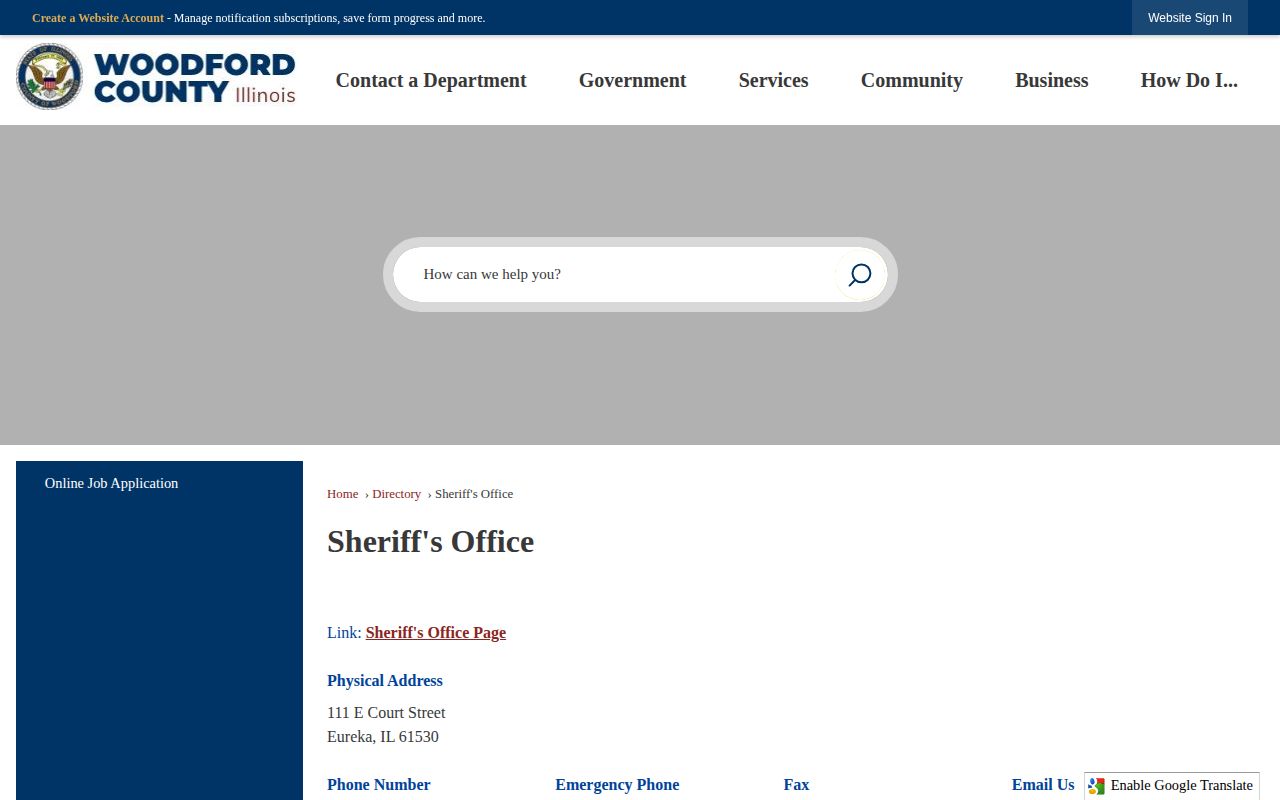
Task: Click Enable Google Translate button
Action: click(x=1171, y=786)
